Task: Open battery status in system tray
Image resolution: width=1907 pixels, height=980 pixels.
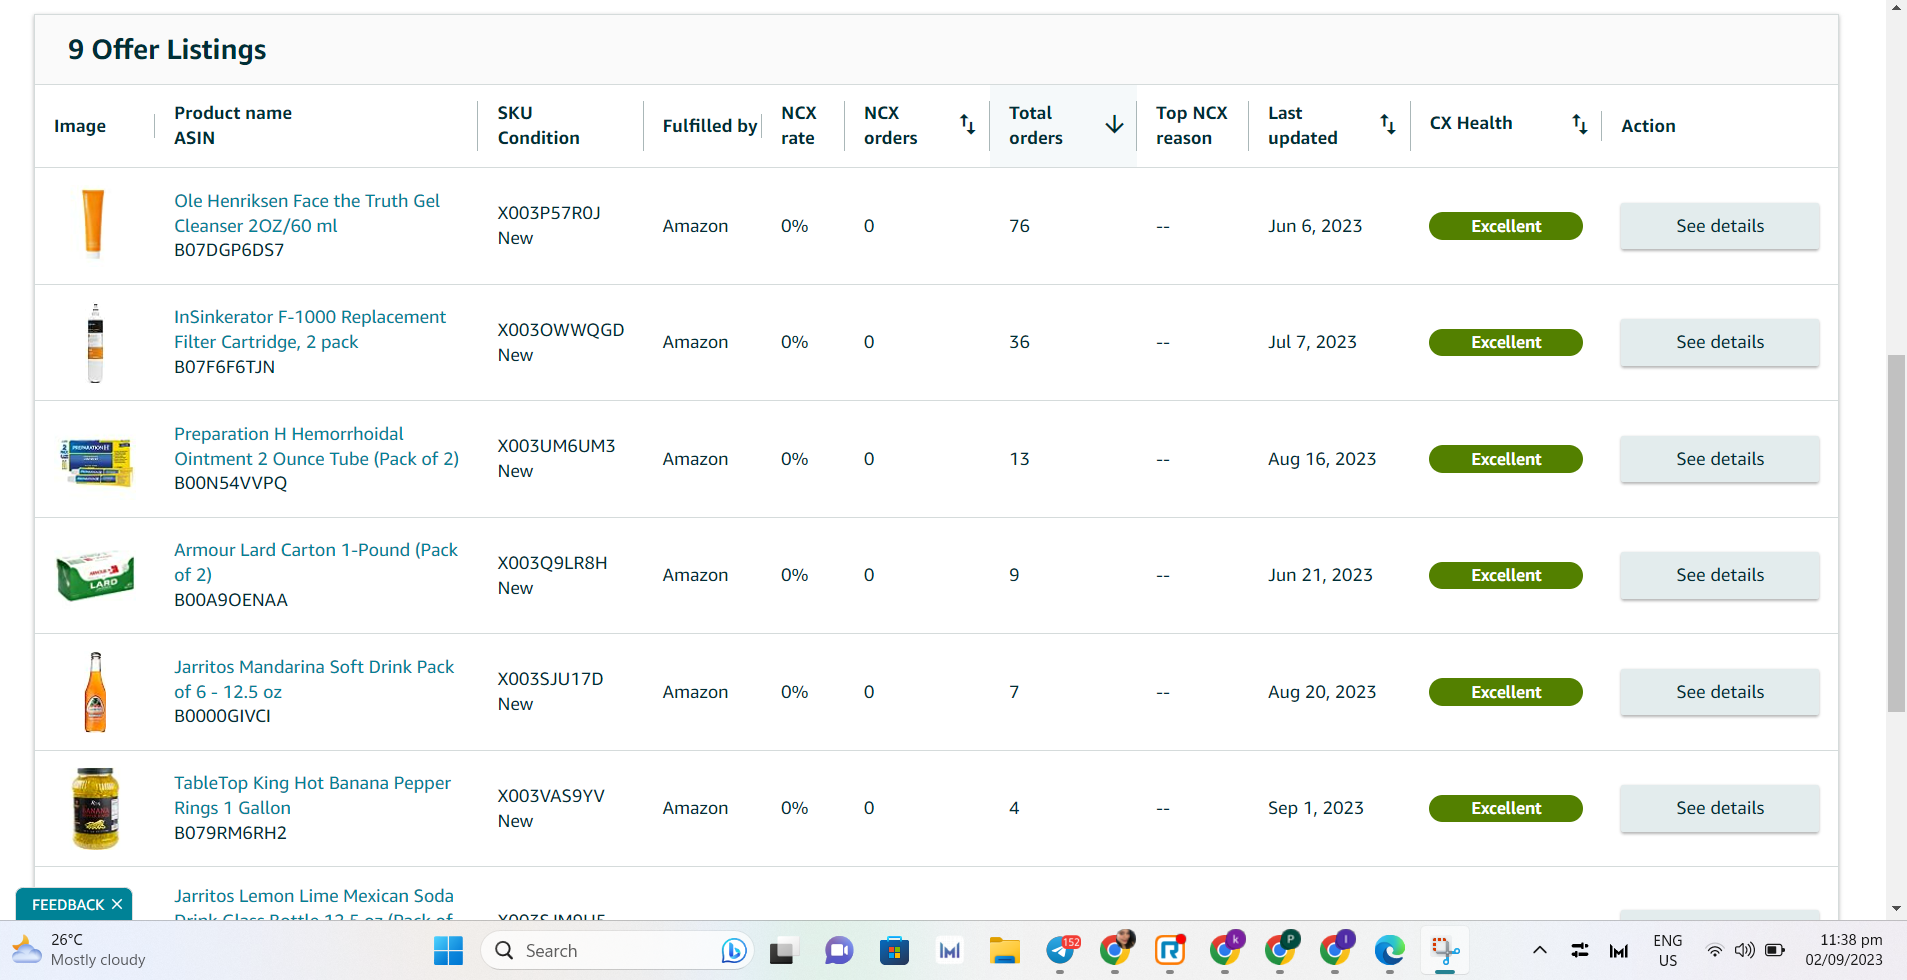Action: (1775, 950)
